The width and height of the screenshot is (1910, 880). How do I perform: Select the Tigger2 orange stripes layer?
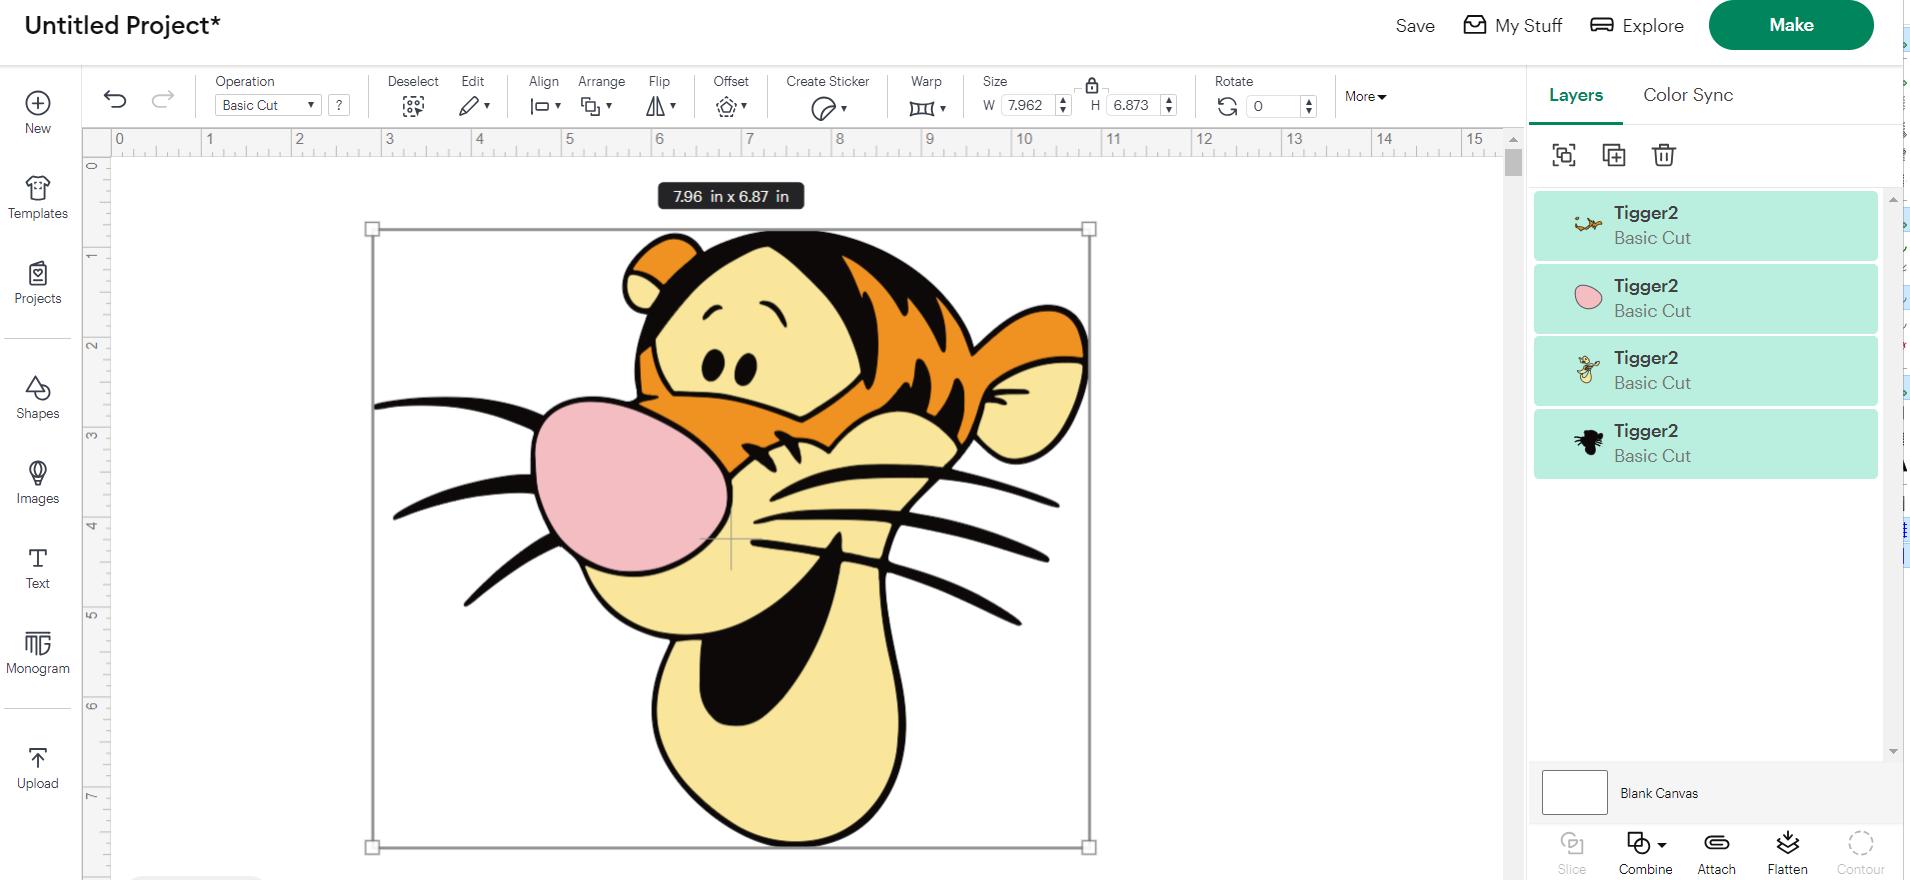[1706, 225]
